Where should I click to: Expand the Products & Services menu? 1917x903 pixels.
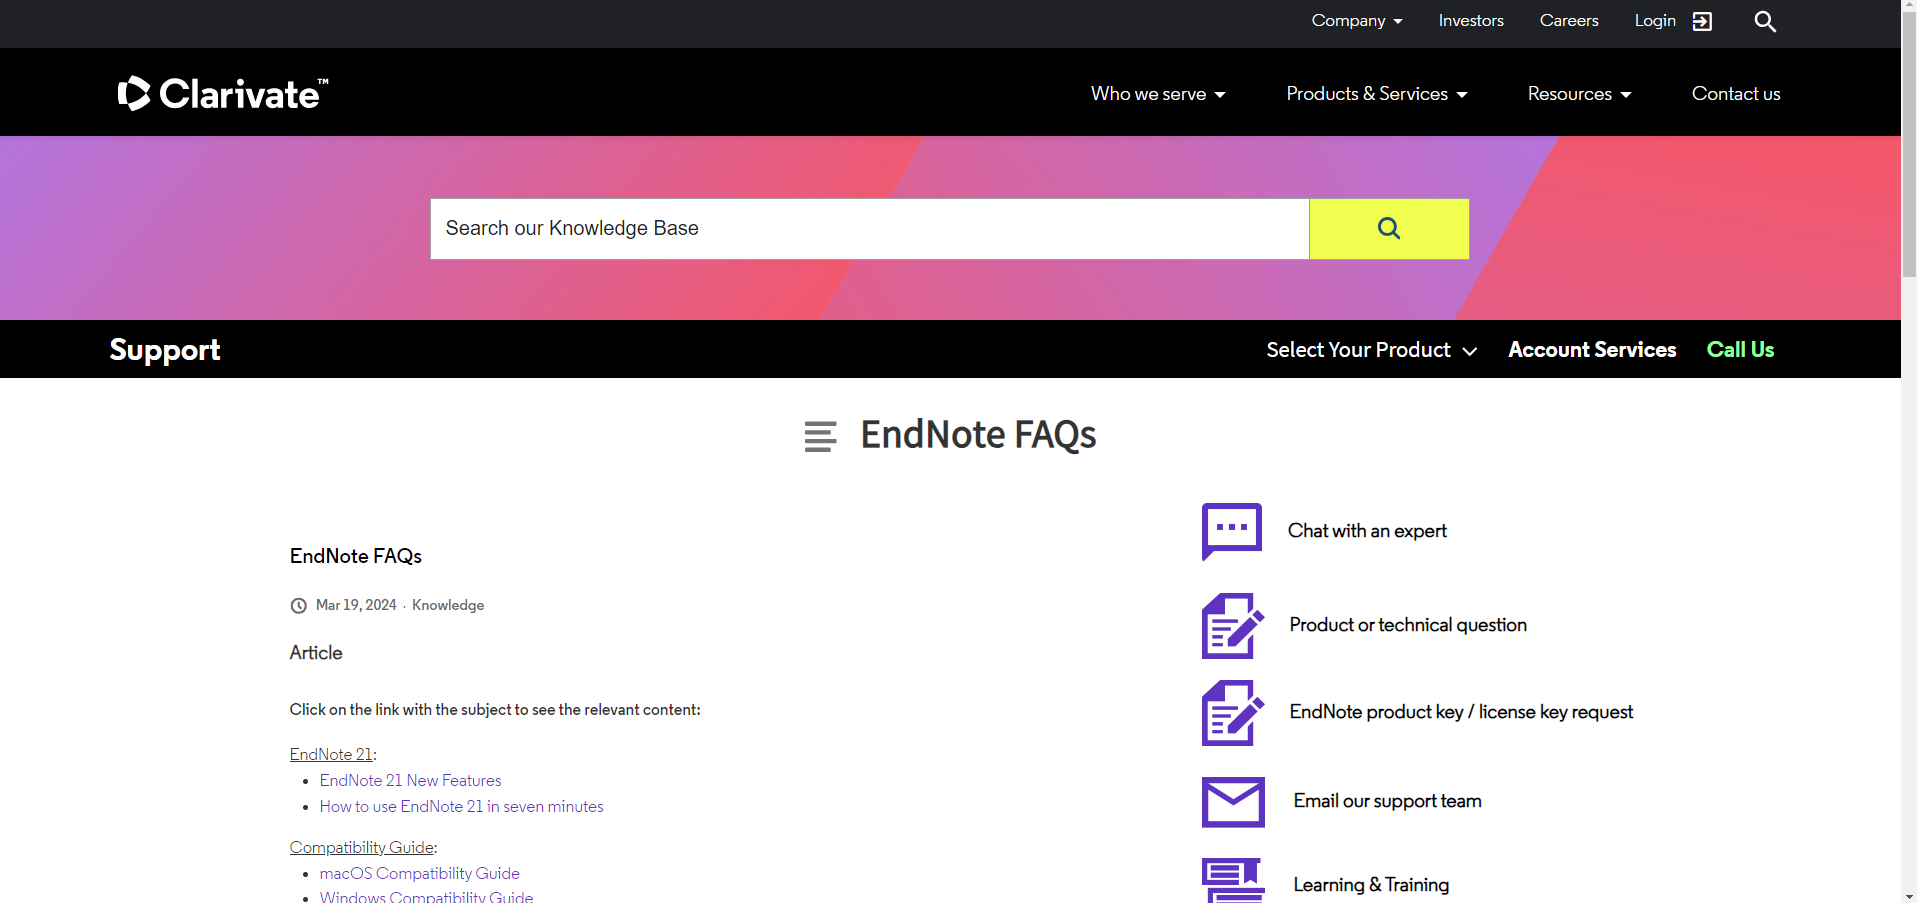pos(1377,94)
